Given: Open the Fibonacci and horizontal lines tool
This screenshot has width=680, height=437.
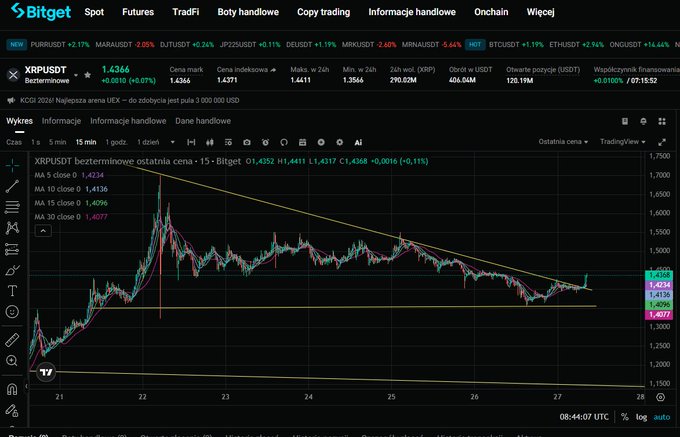Looking at the screenshot, I should click(x=12, y=207).
